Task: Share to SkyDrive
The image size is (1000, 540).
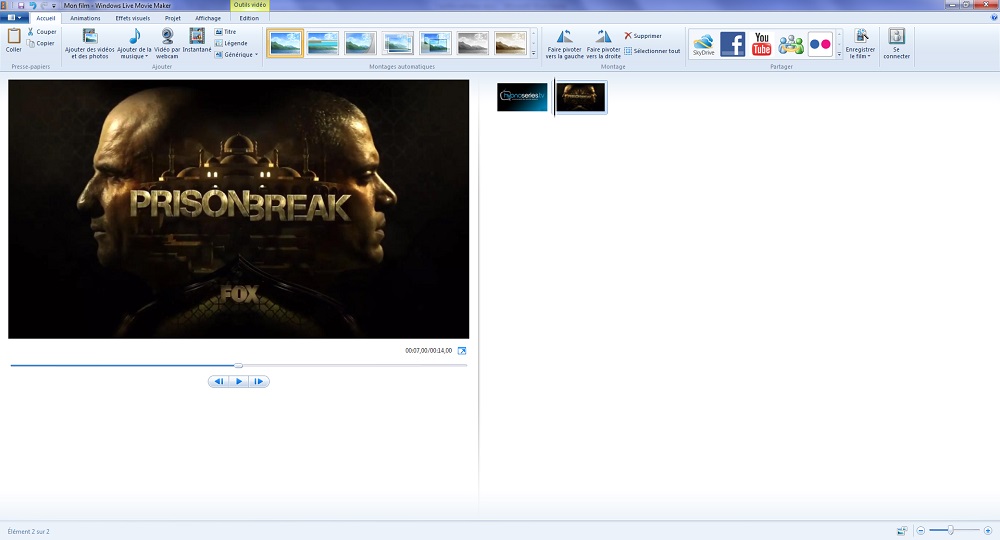Action: point(703,44)
